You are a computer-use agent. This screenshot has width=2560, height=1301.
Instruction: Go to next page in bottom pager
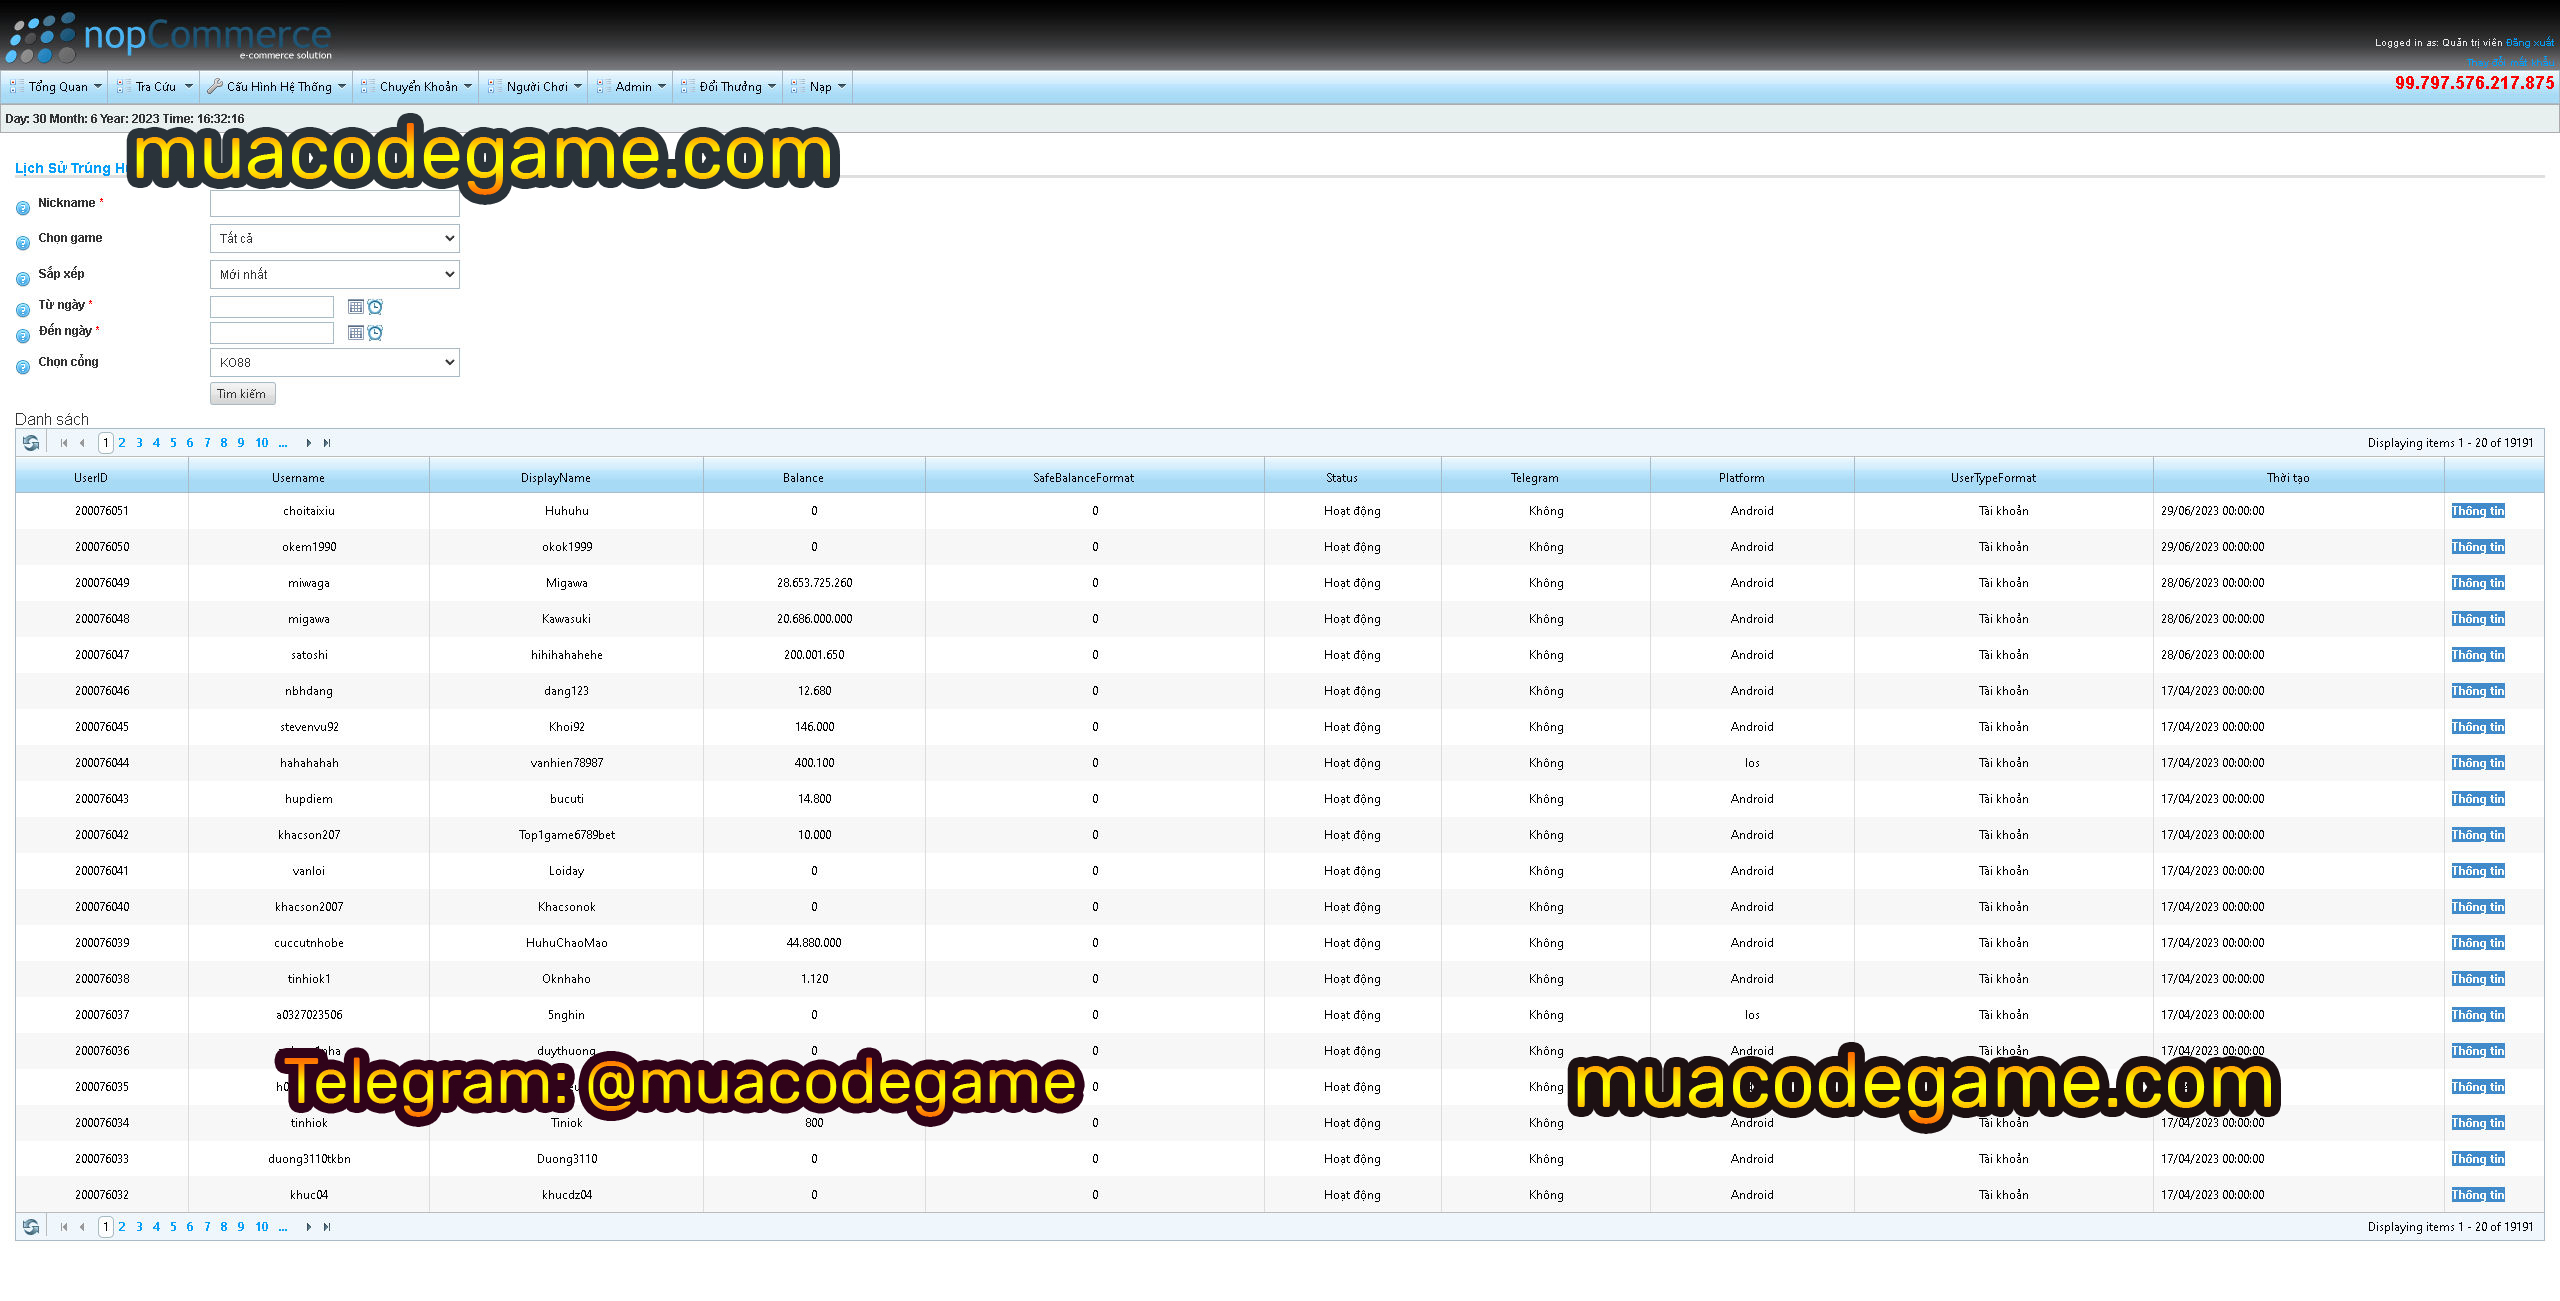pos(308,1227)
